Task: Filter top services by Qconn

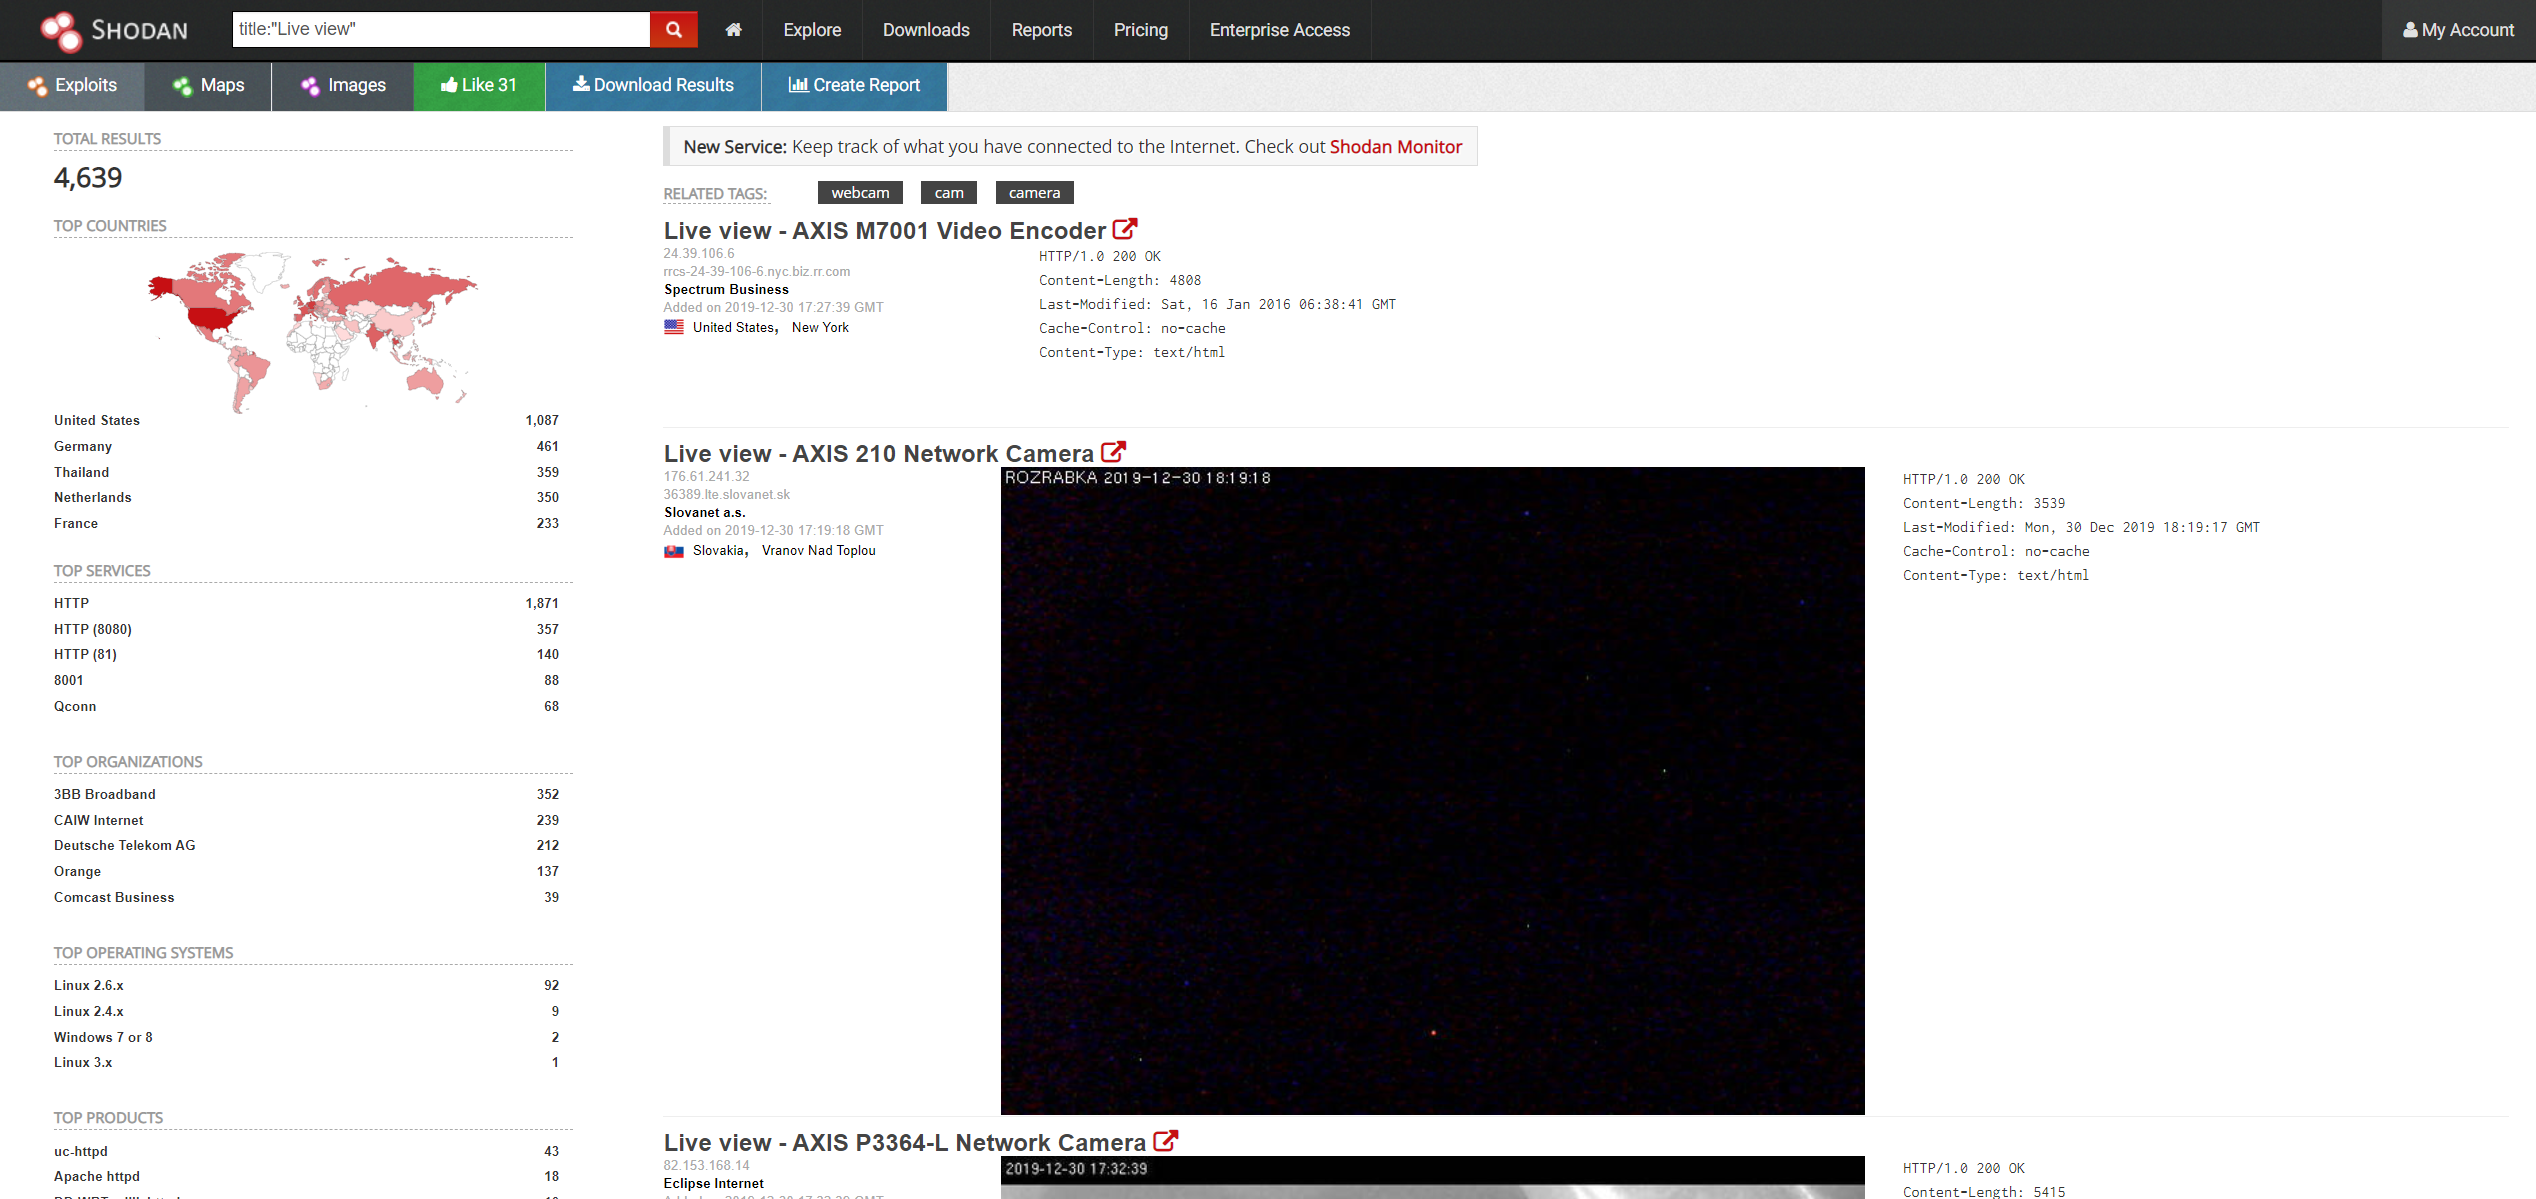Action: 76,706
